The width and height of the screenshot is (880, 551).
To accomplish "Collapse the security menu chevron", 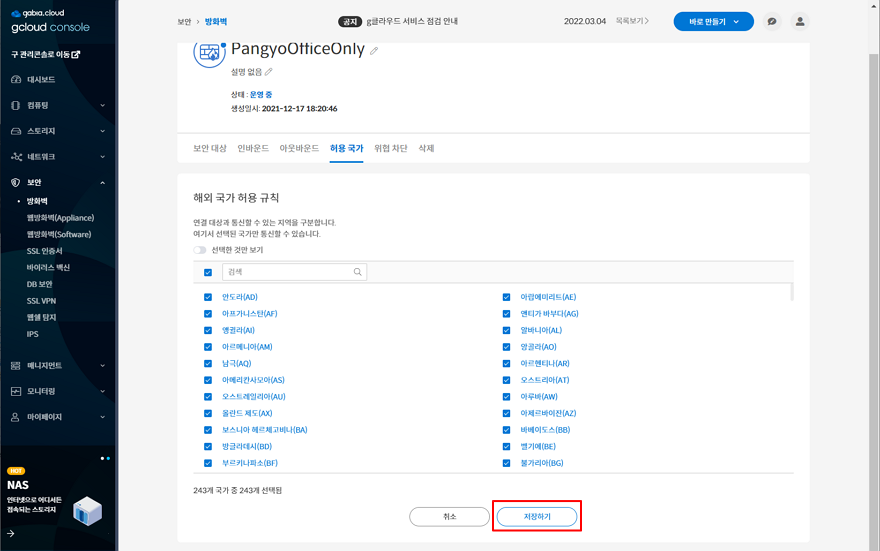I will click(103, 182).
